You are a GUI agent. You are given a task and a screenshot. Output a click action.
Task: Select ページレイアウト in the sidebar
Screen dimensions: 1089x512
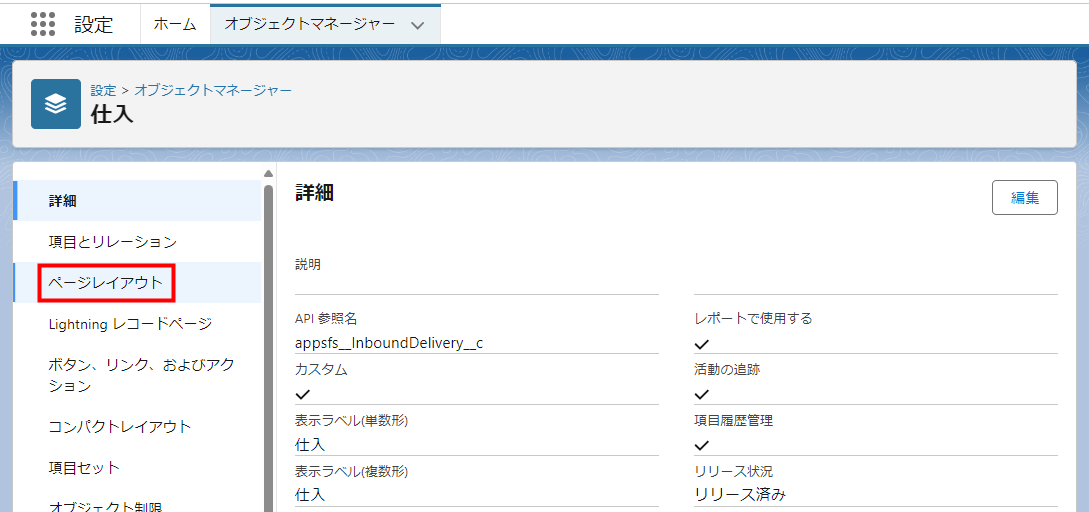point(106,283)
